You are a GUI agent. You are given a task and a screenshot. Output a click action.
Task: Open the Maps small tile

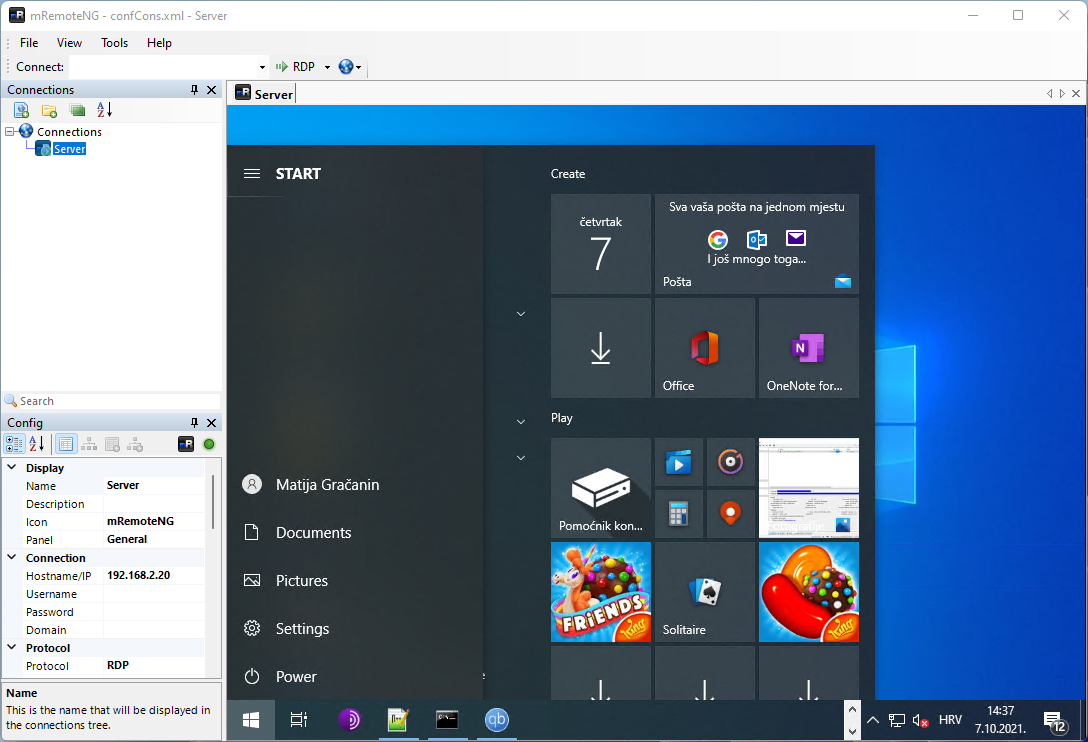731,514
